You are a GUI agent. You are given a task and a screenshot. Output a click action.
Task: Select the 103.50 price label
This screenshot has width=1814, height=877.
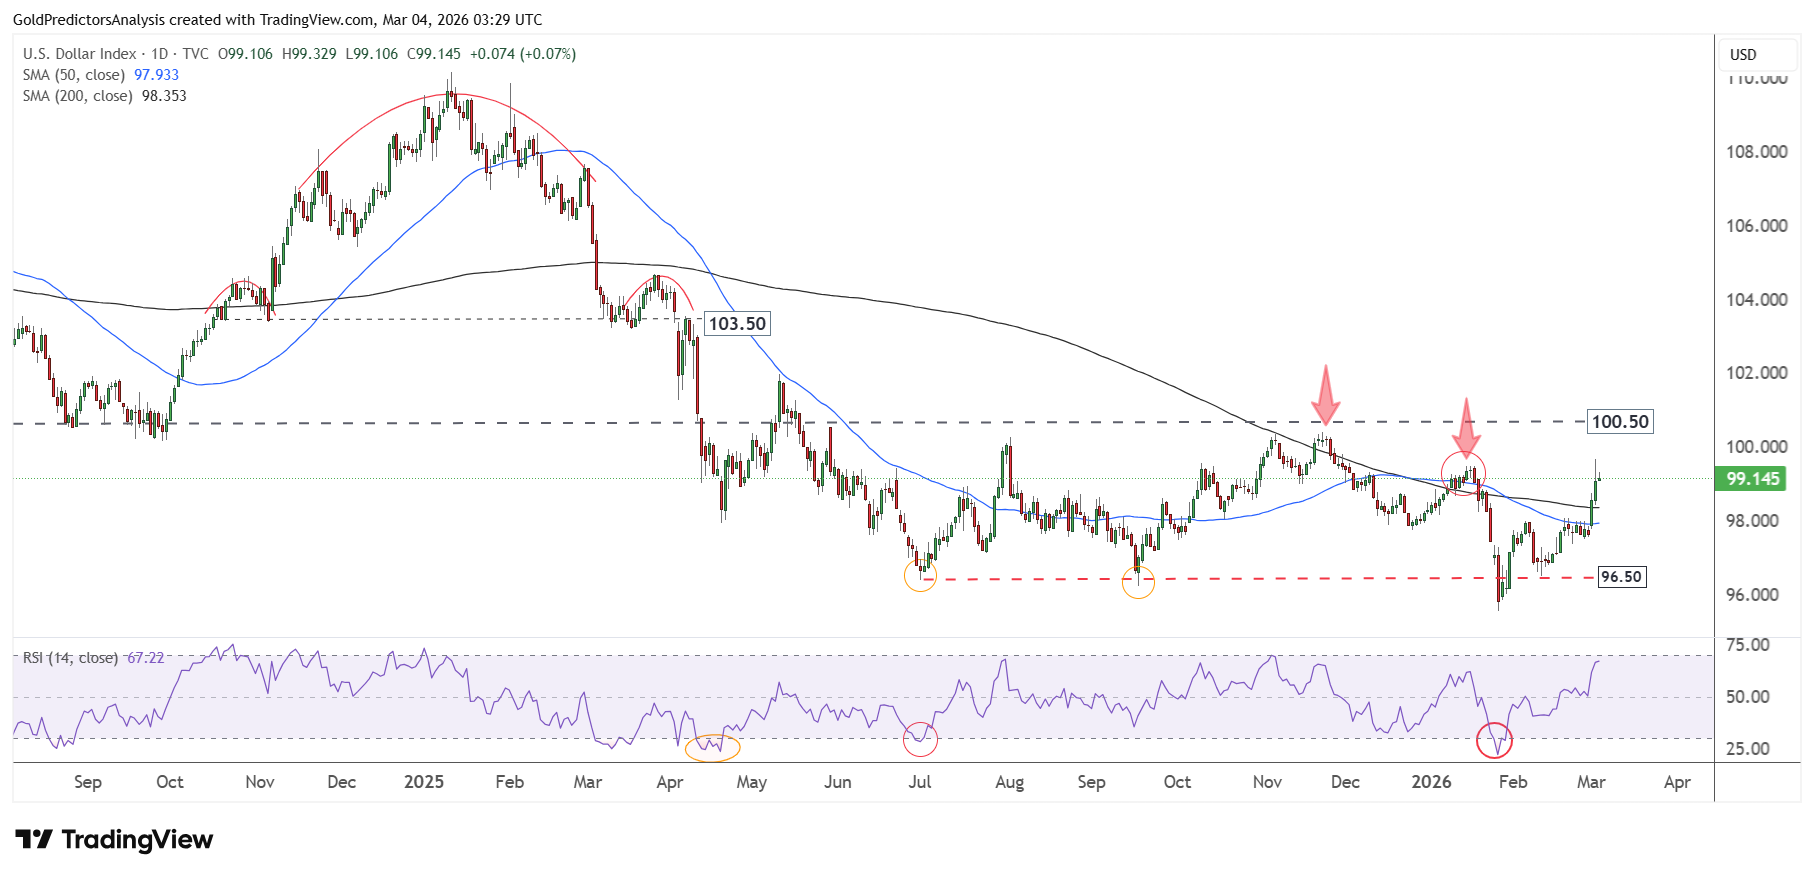click(x=737, y=324)
